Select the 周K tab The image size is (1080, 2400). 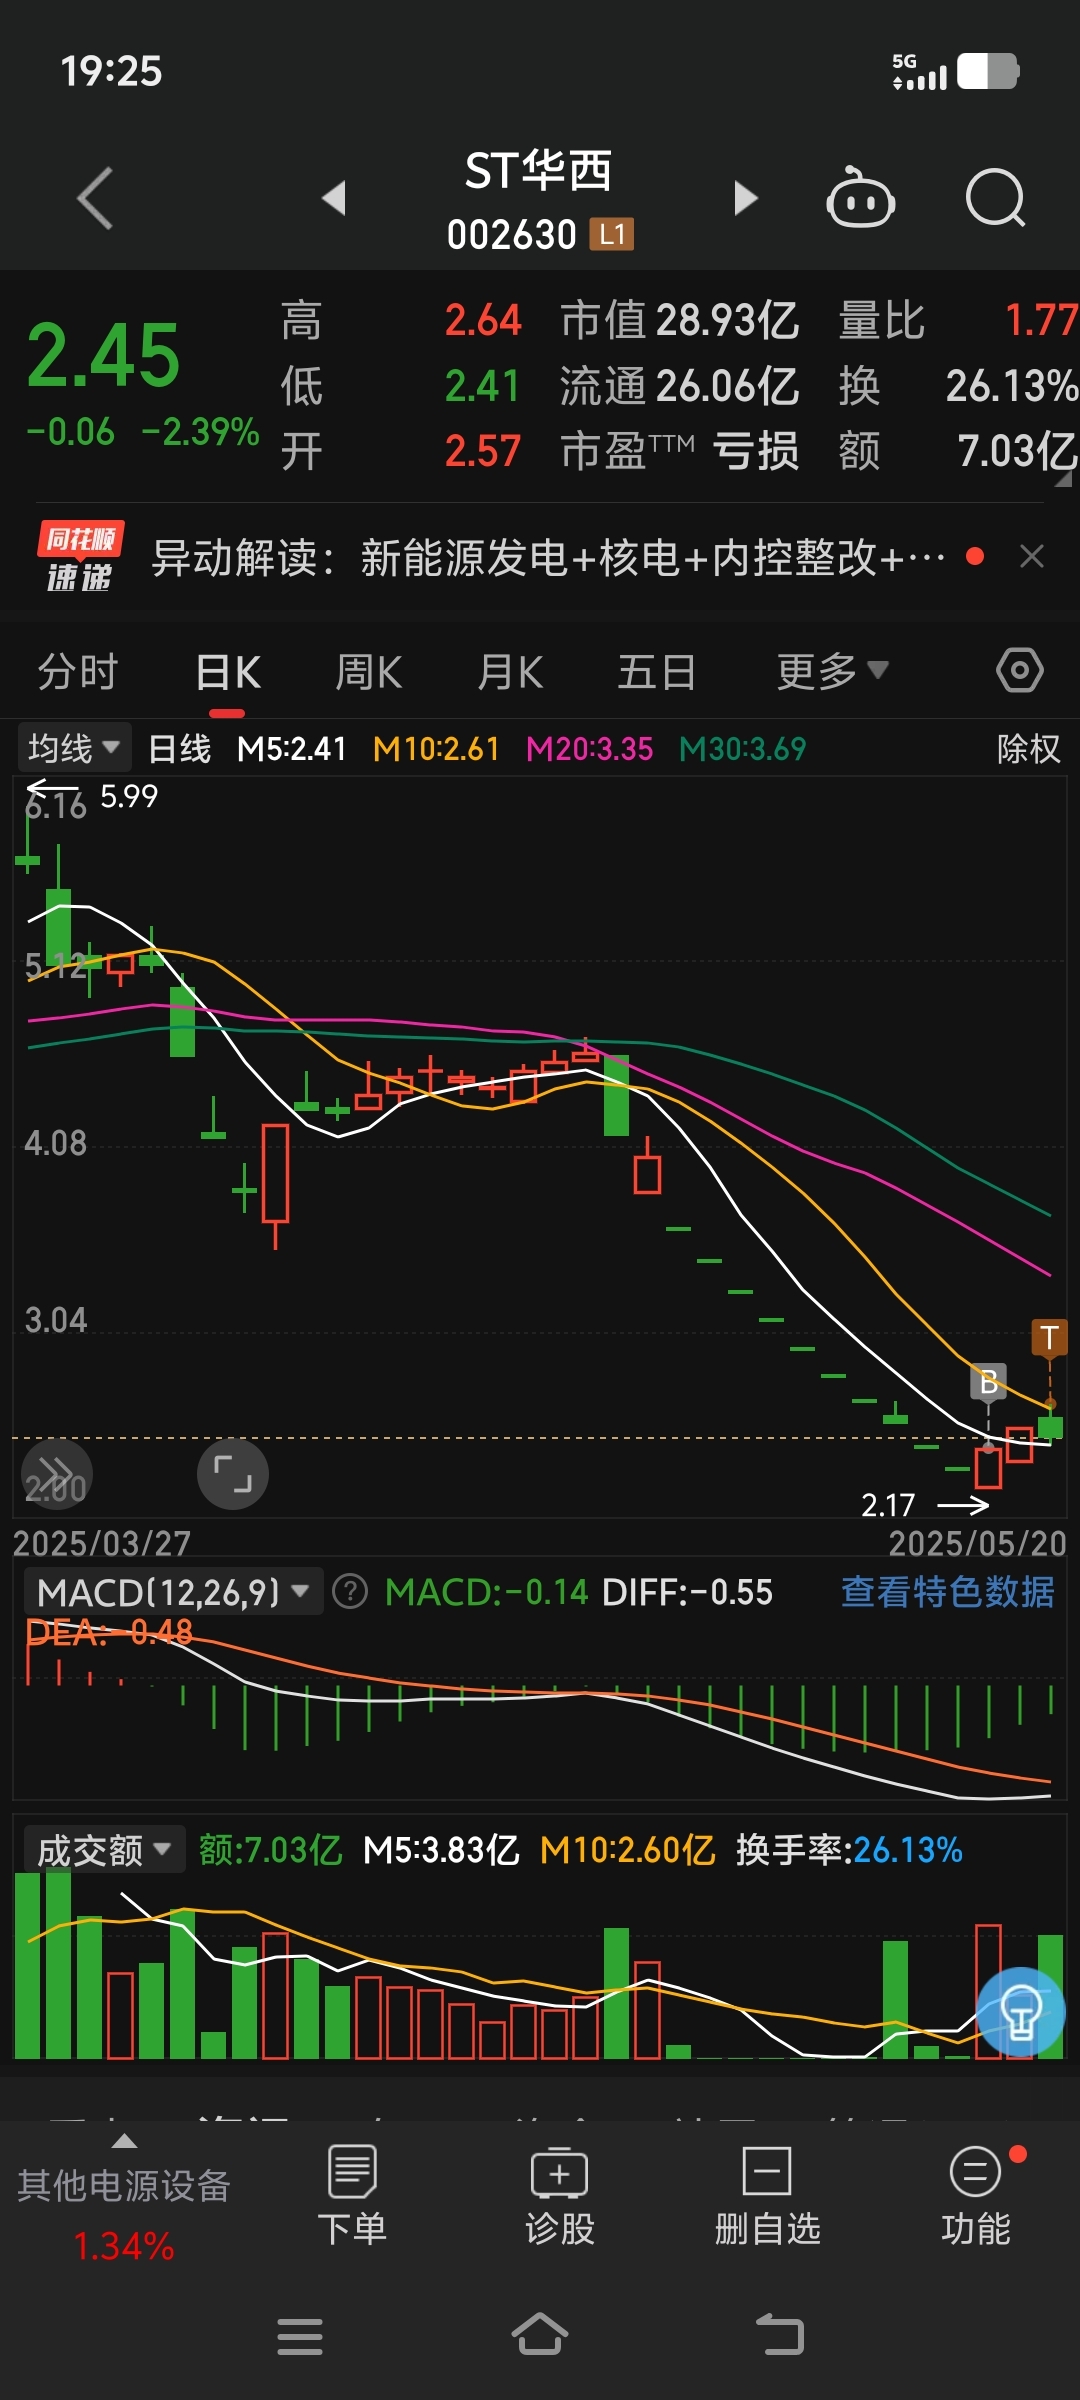coord(369,671)
